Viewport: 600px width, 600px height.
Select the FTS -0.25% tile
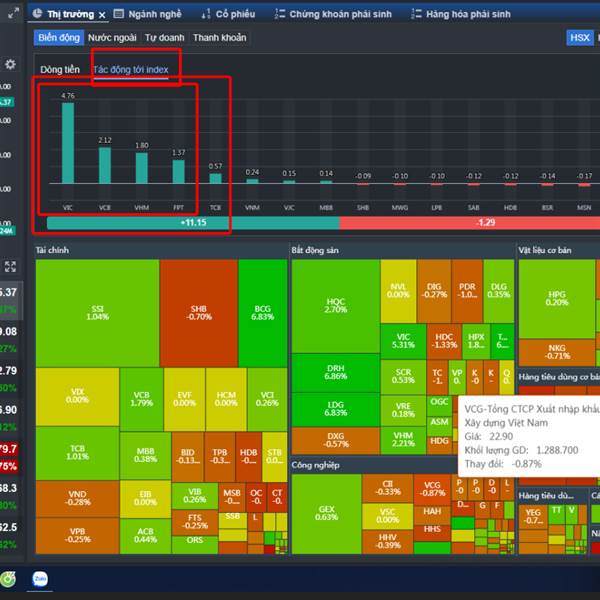coord(195,522)
